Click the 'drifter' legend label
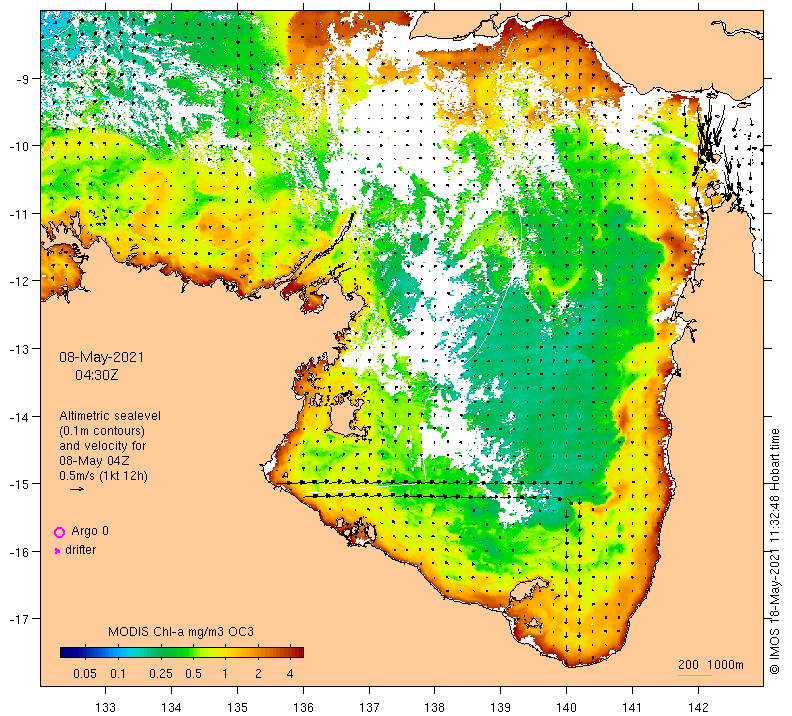Image resolution: width=792 pixels, height=716 pixels. (81, 550)
